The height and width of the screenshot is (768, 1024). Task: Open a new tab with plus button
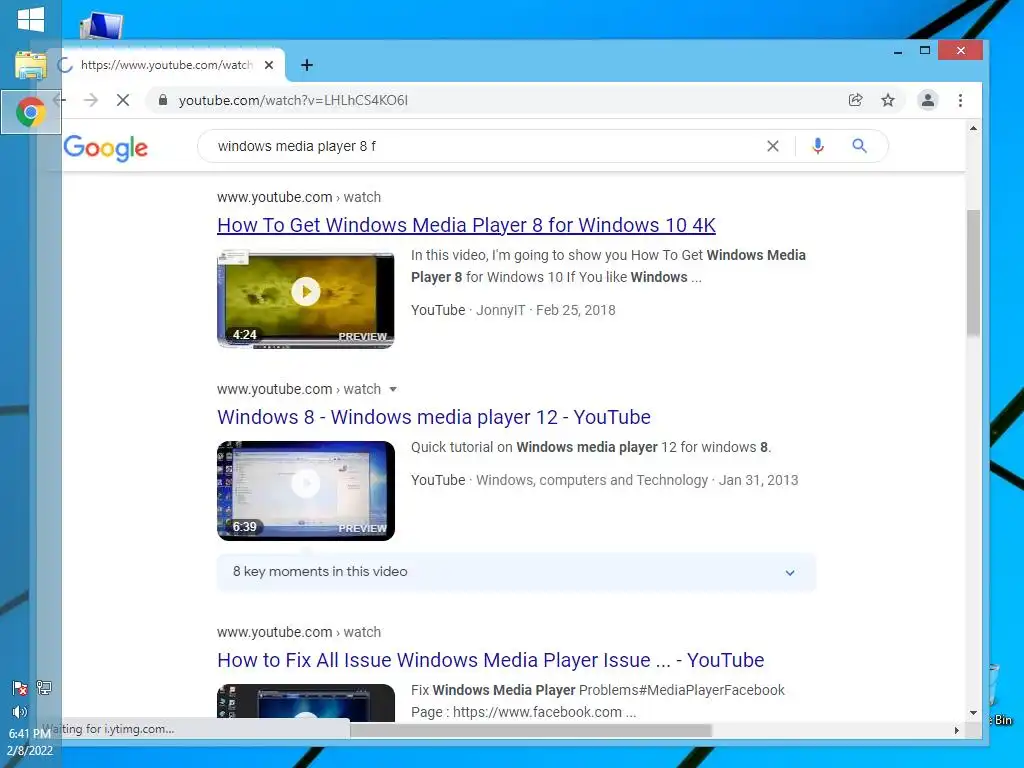[307, 65]
